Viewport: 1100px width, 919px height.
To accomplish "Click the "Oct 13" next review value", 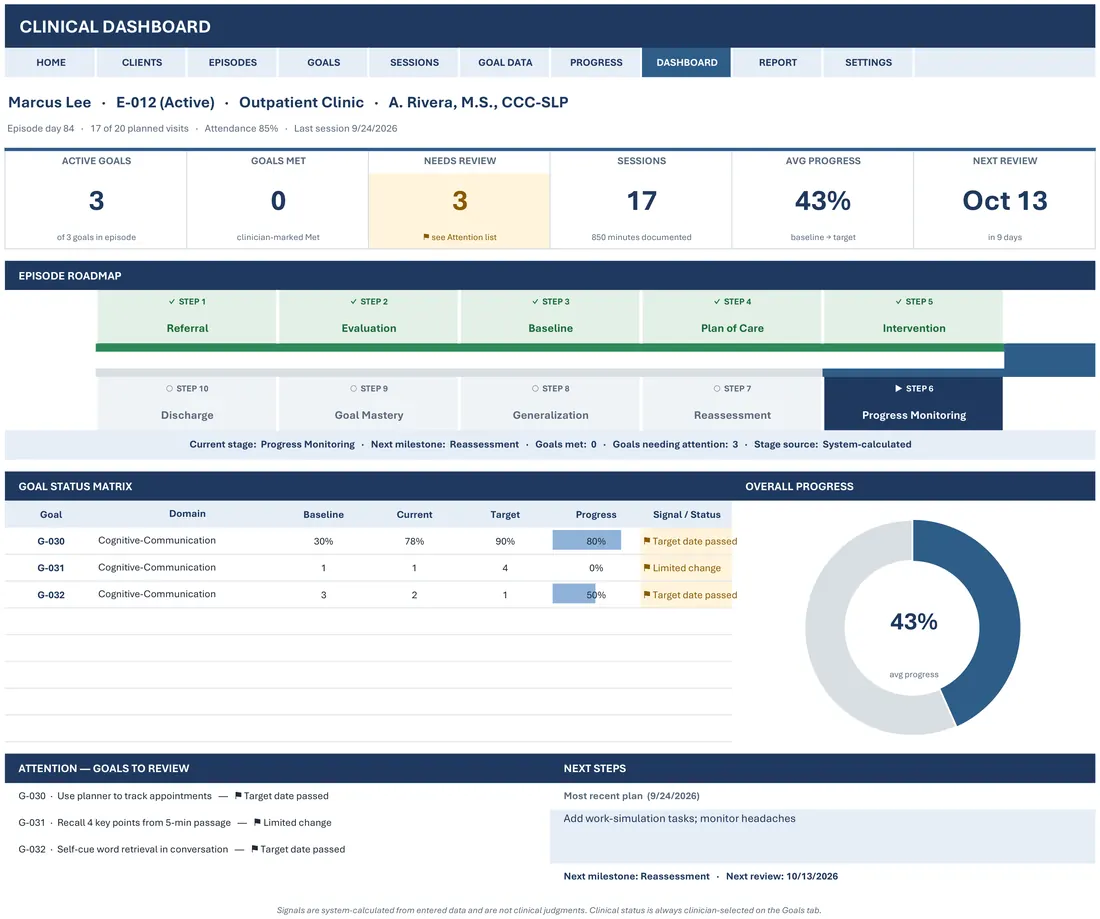I will click(1005, 201).
